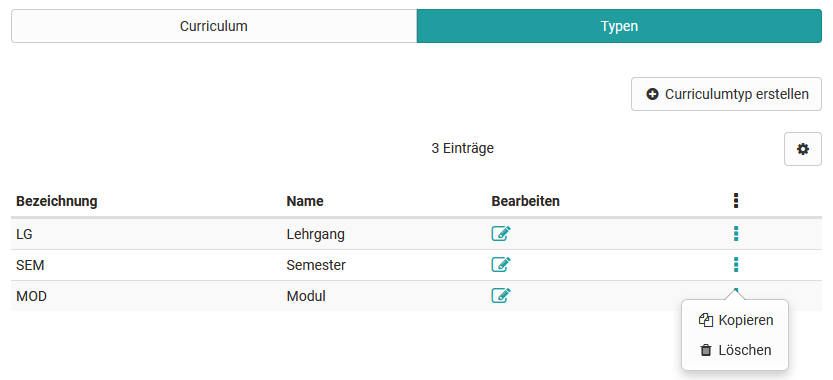
Task: Open three-dot menu in table header
Action: pos(736,201)
